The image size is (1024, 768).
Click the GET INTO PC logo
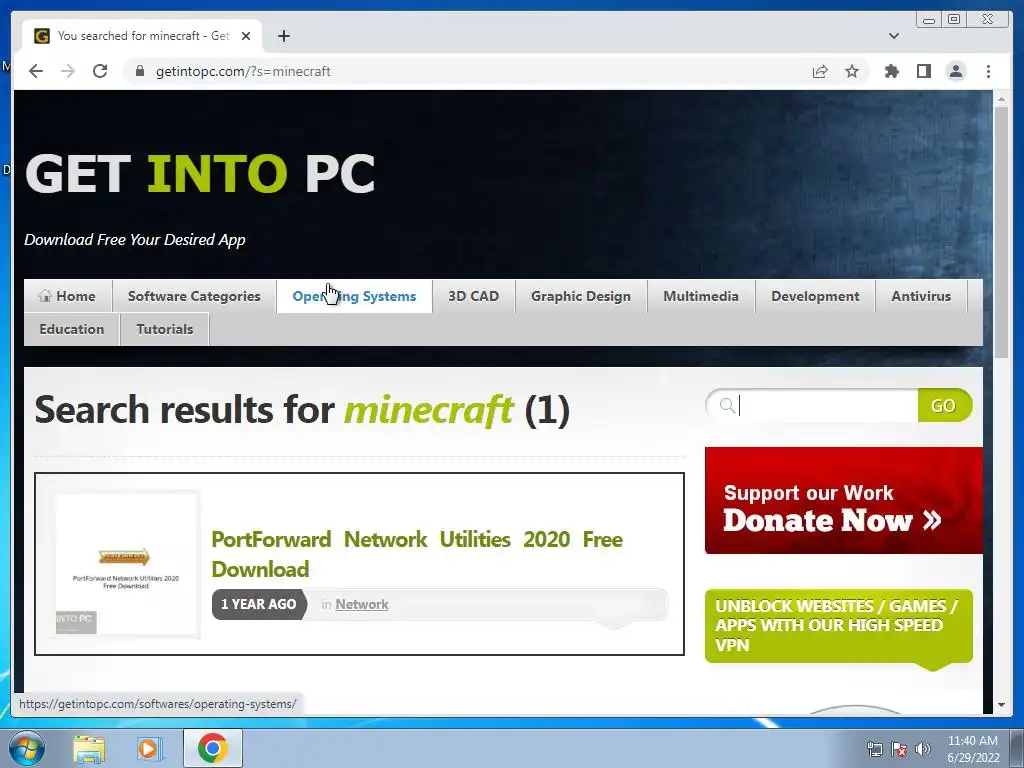coord(200,173)
